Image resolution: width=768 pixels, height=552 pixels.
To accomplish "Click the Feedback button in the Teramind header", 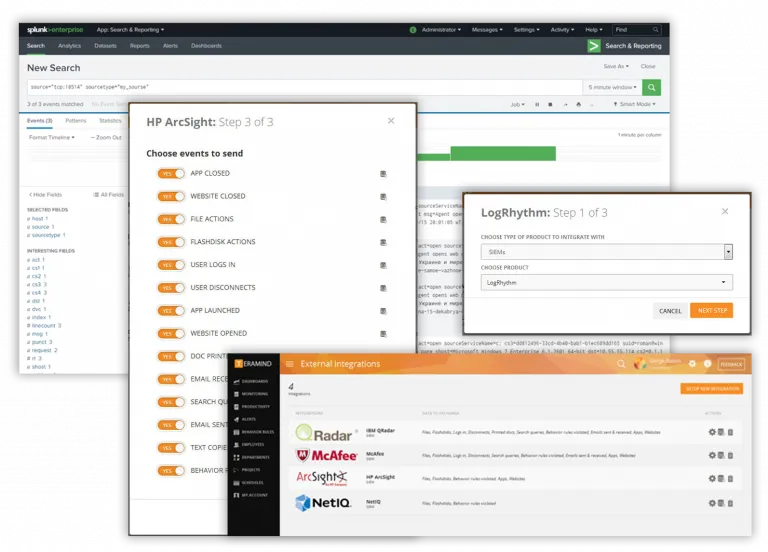I will [x=731, y=364].
